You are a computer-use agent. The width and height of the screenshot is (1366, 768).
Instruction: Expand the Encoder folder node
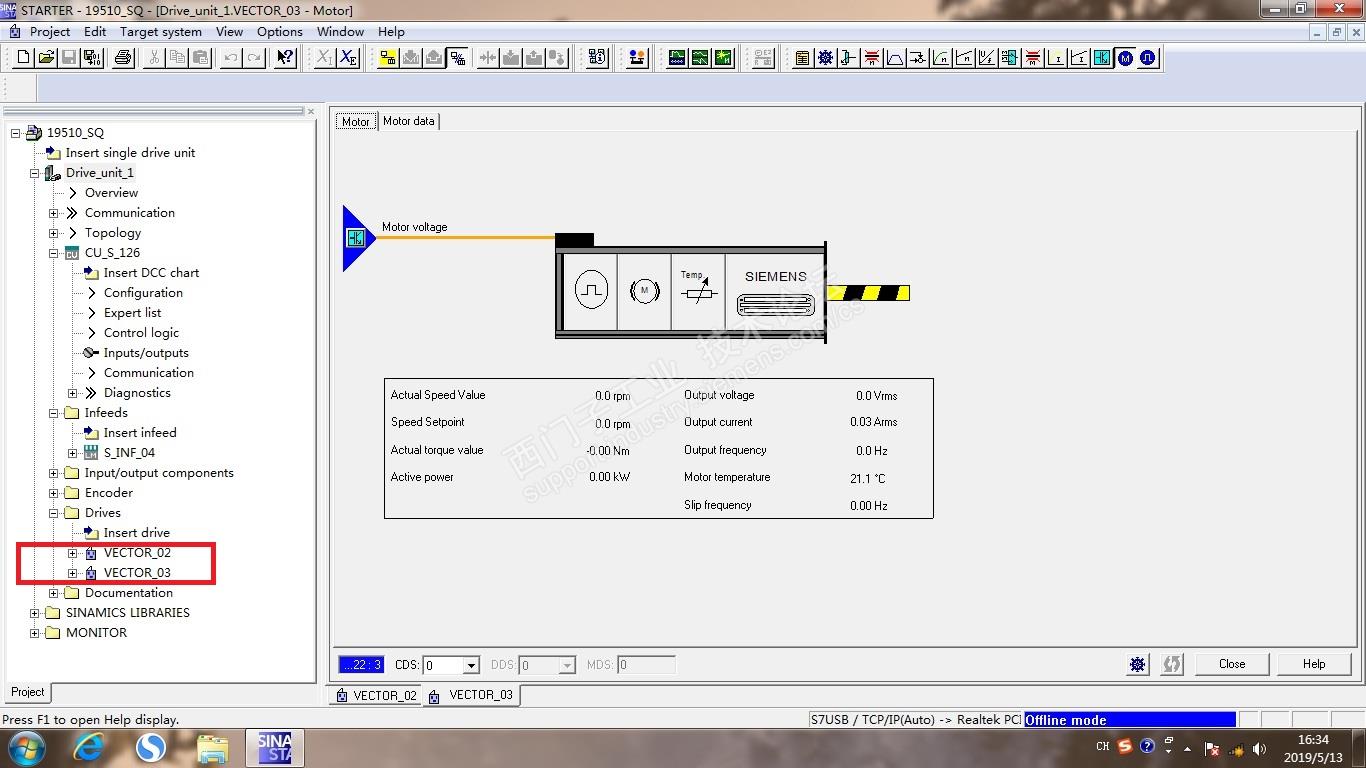coord(54,493)
